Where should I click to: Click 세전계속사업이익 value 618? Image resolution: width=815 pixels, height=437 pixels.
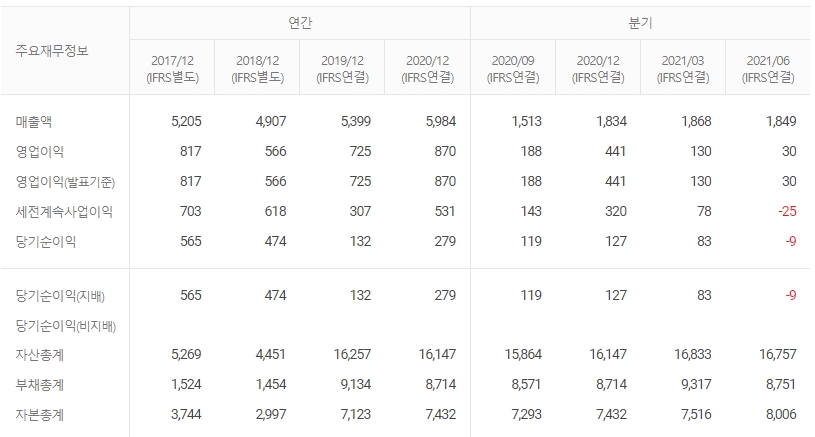click(x=275, y=212)
